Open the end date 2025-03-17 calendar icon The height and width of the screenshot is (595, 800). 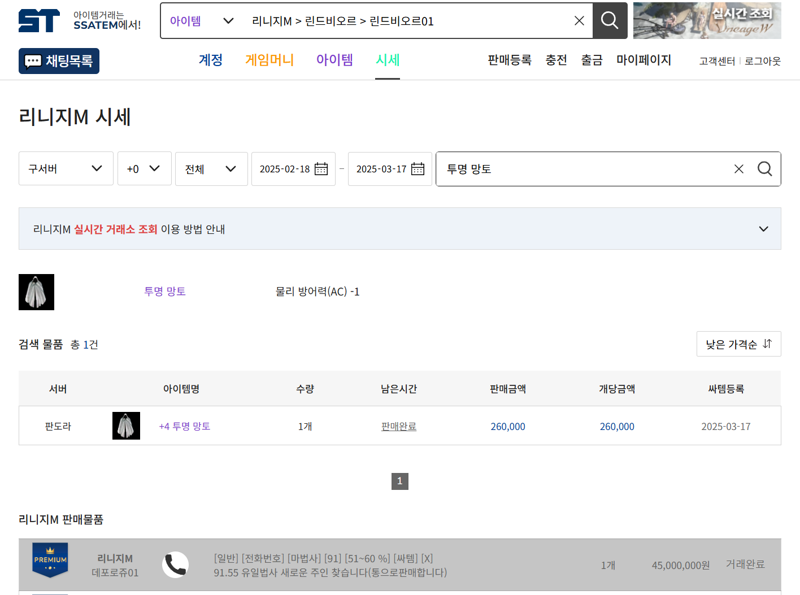pos(418,168)
